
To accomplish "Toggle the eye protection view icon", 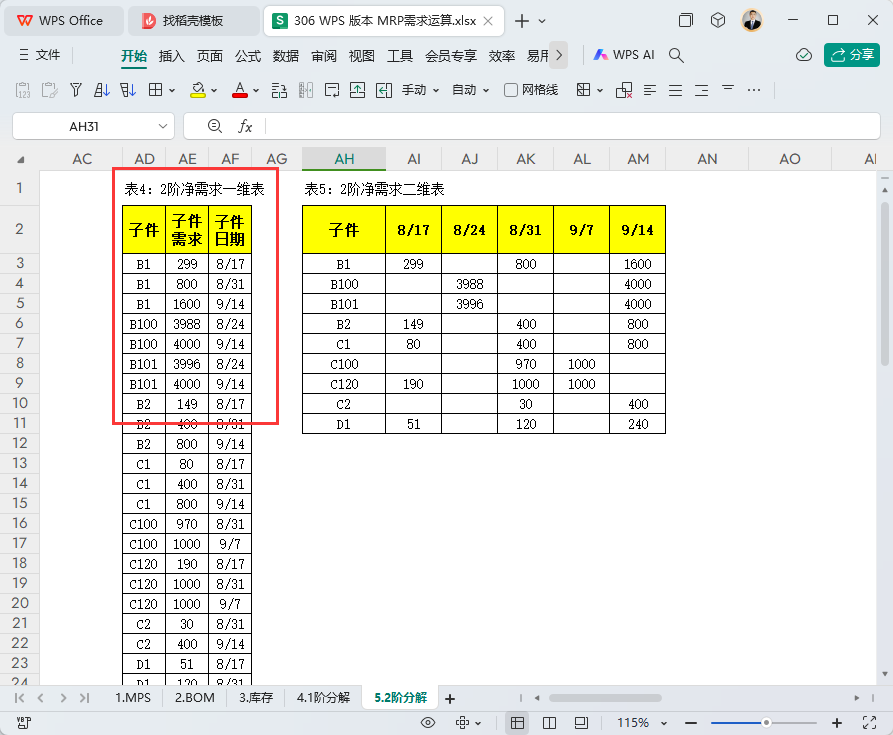I will click(428, 722).
